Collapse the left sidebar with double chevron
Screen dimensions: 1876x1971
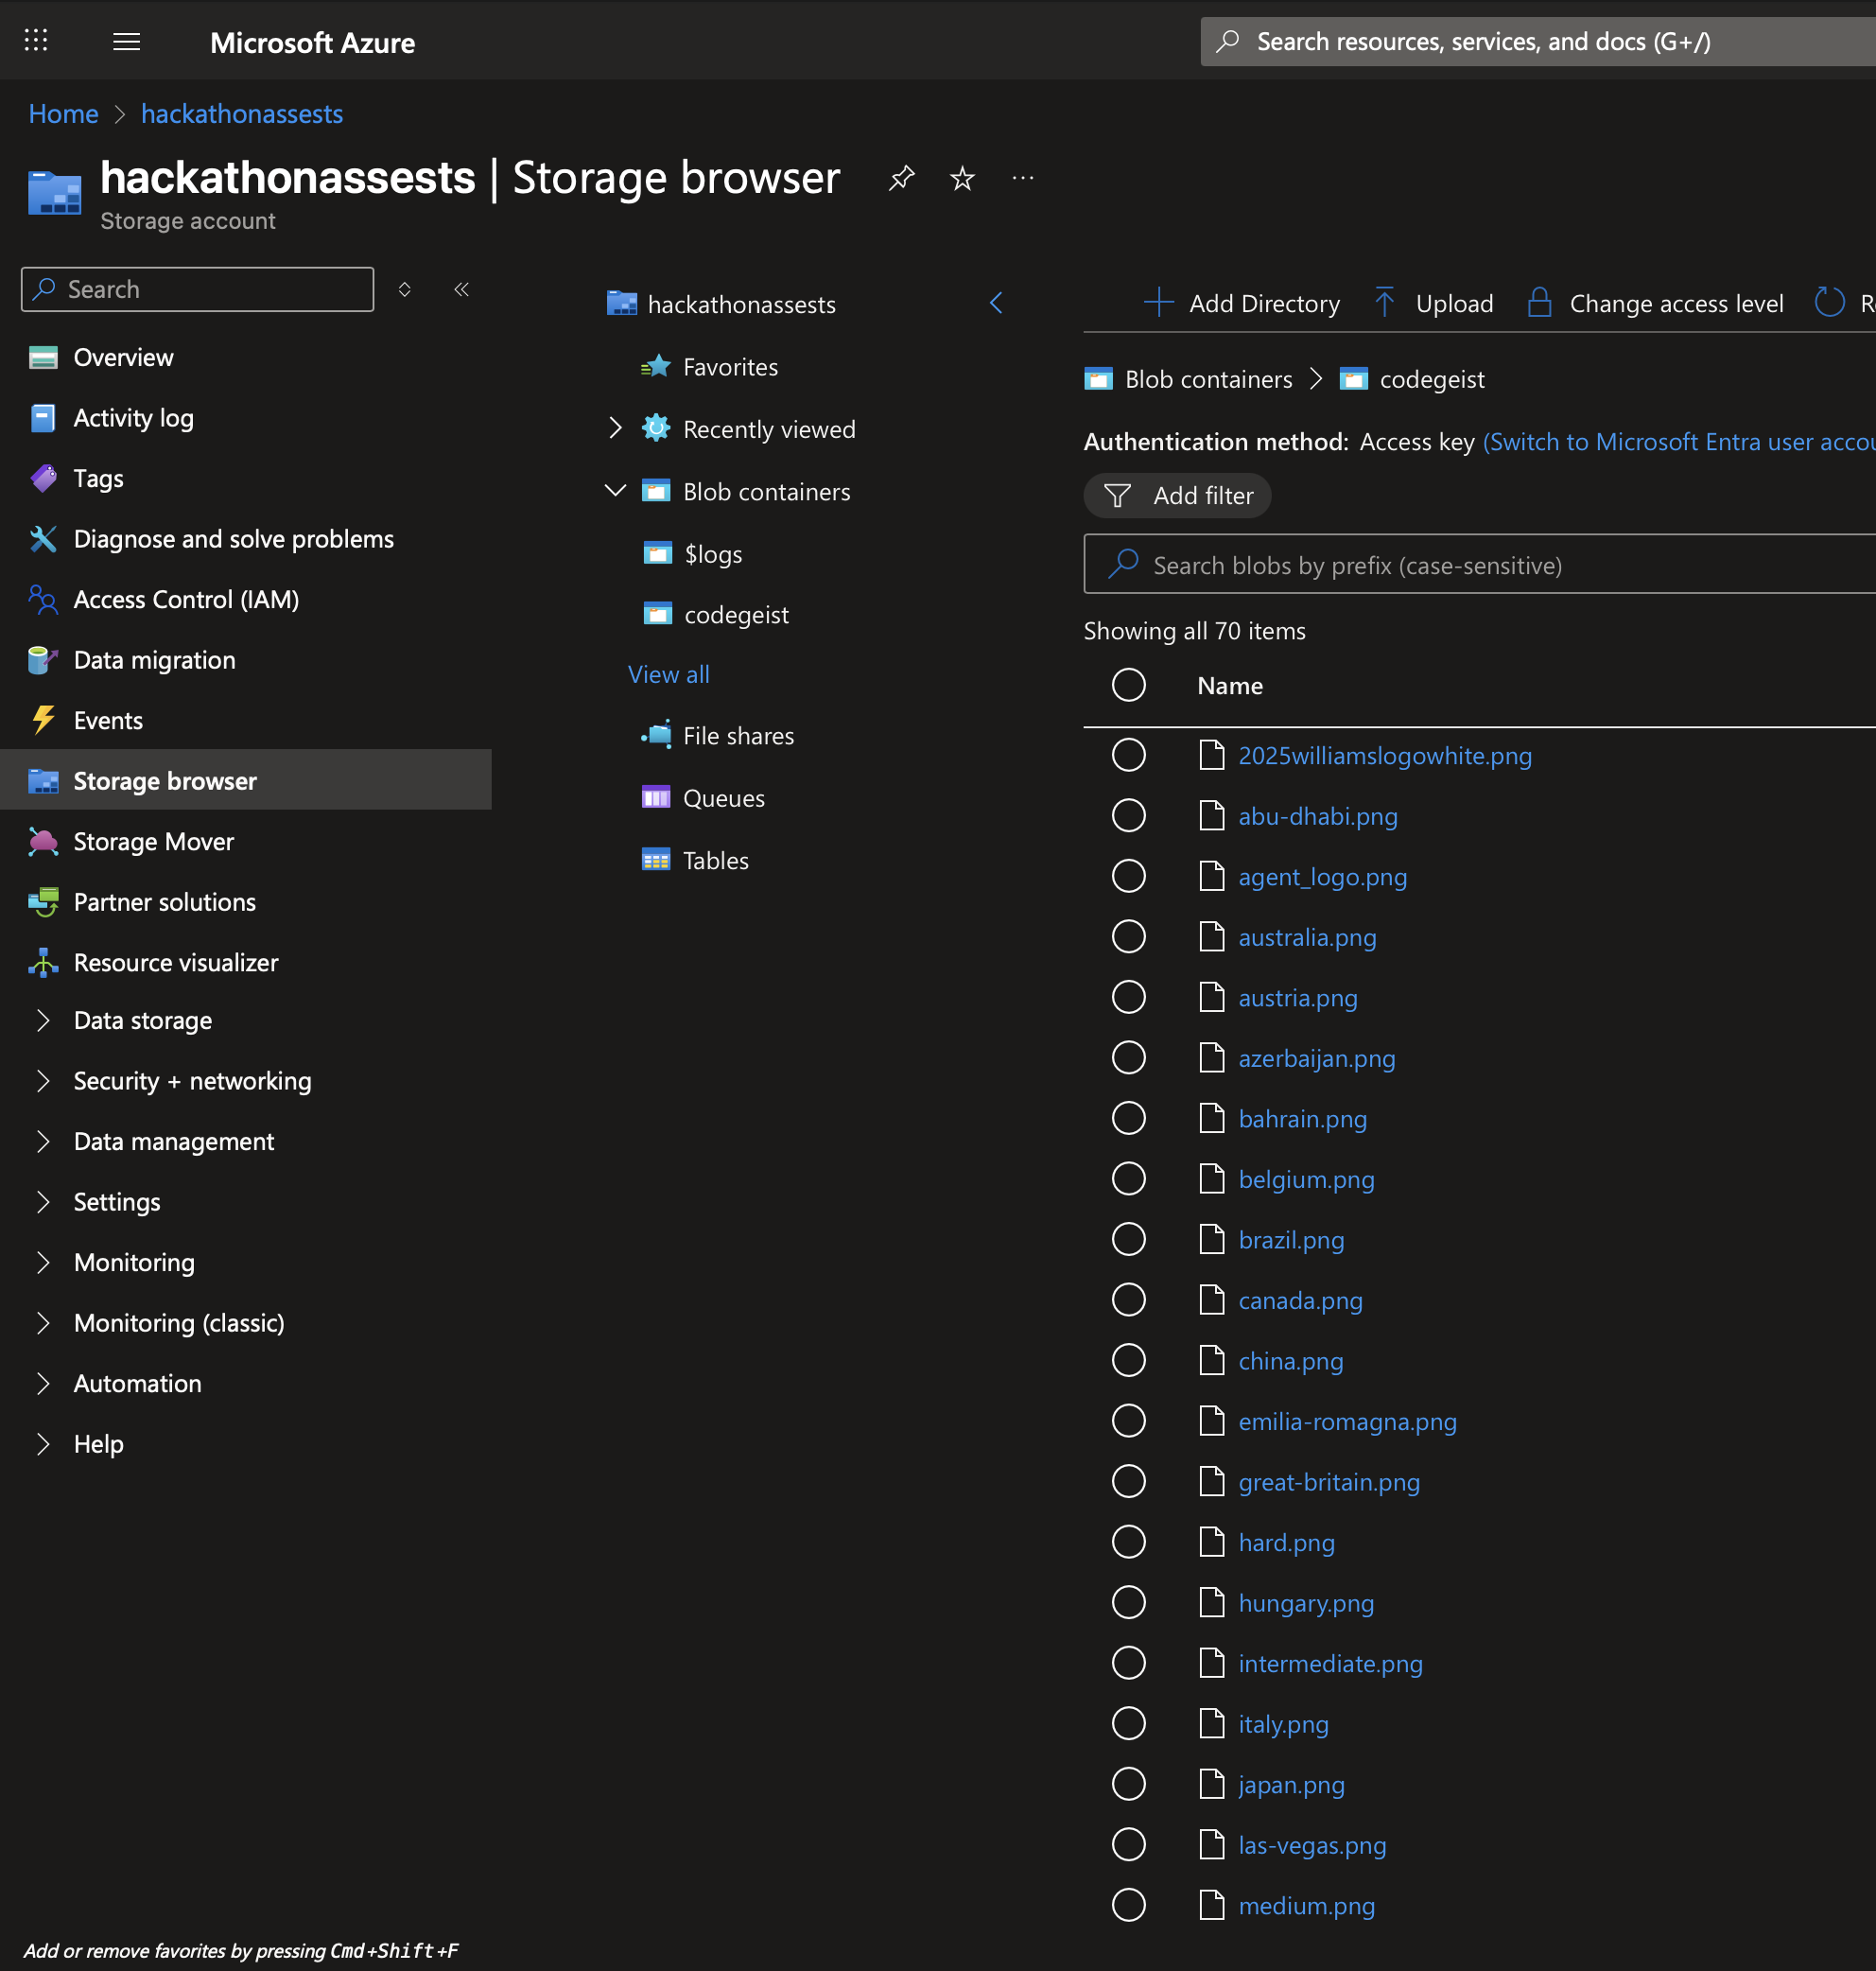[x=461, y=289]
